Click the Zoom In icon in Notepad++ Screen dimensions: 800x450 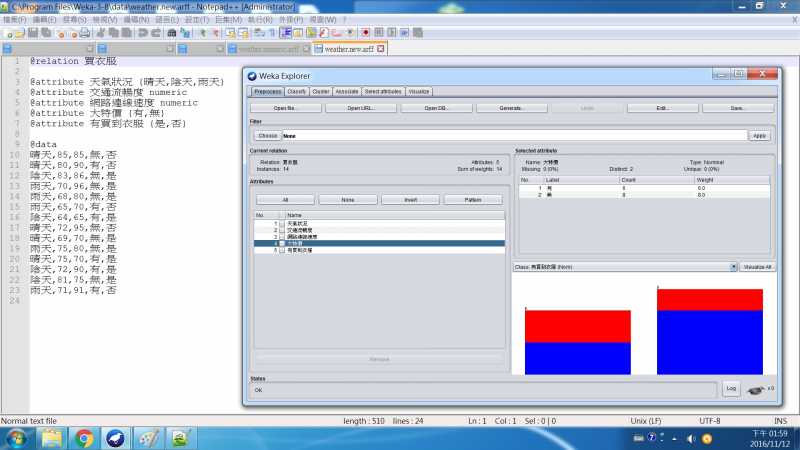(x=203, y=33)
